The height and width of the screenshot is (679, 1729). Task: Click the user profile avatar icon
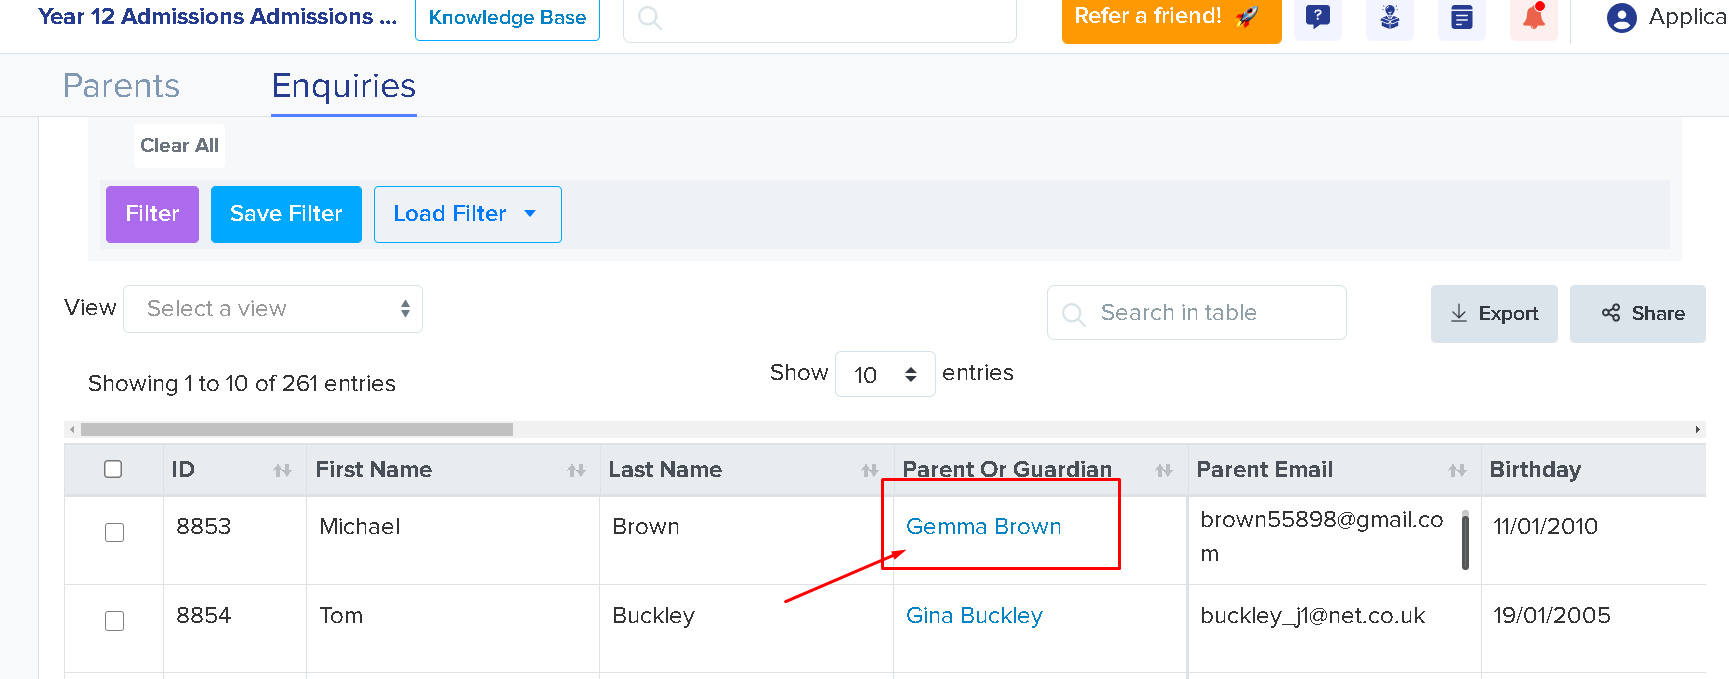[x=1621, y=18]
